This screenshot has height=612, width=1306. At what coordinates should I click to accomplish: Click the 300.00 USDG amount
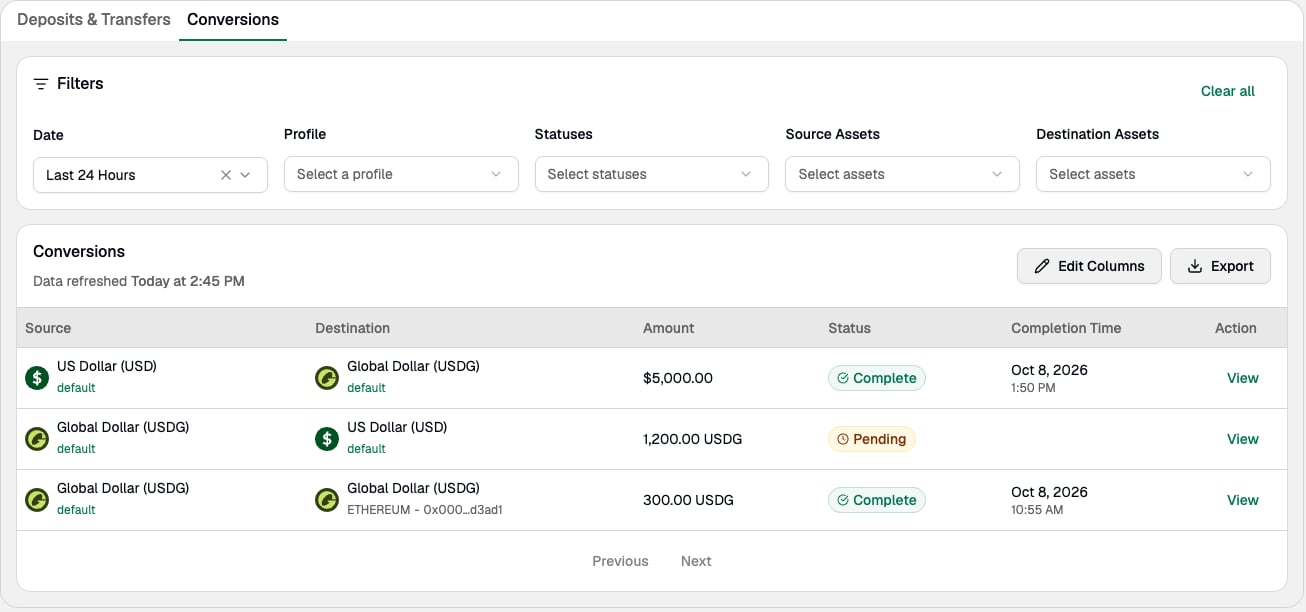pyautogui.click(x=688, y=500)
